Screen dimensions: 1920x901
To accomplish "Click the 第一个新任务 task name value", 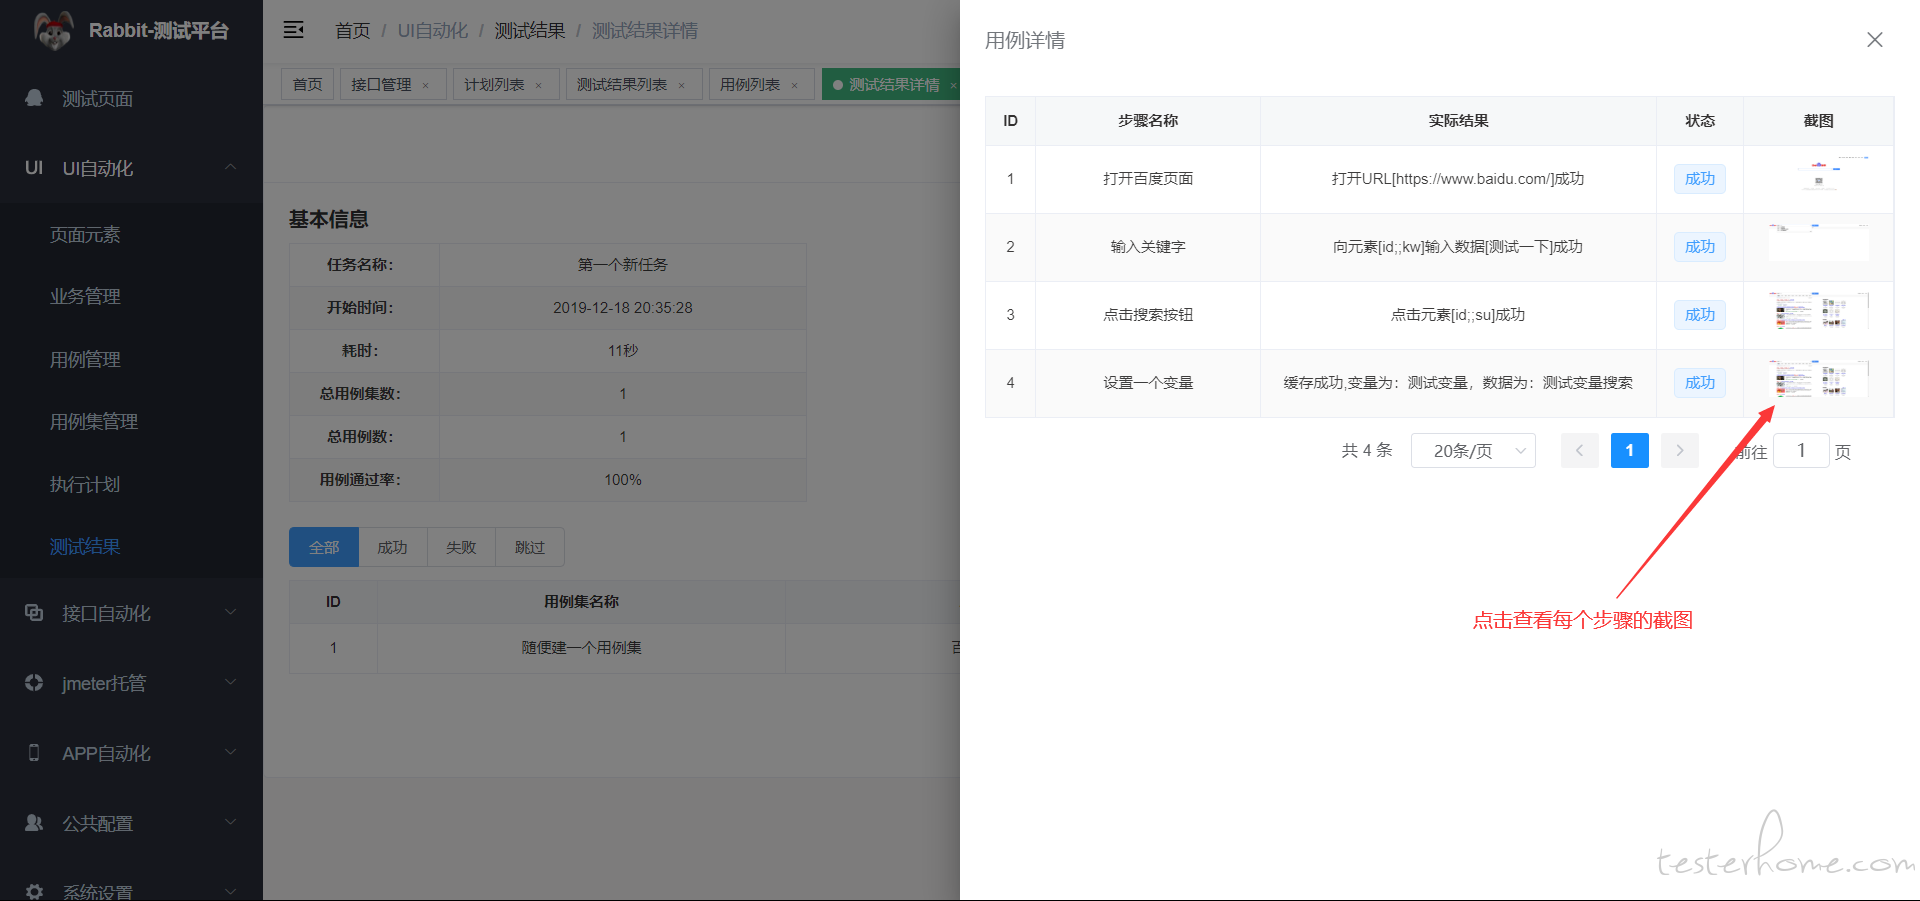I will pyautogui.click(x=622, y=265).
